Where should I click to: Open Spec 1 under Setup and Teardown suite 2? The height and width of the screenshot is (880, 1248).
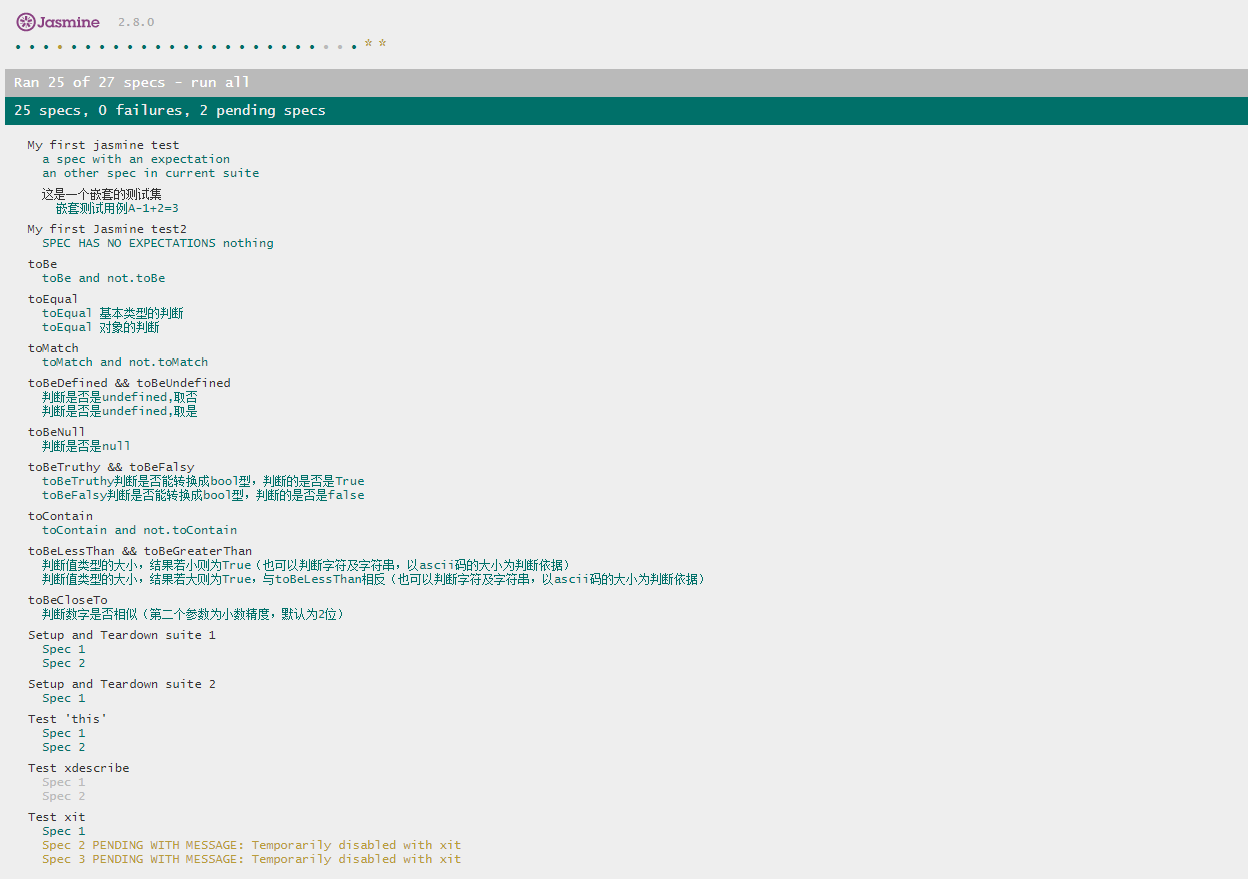coord(64,698)
